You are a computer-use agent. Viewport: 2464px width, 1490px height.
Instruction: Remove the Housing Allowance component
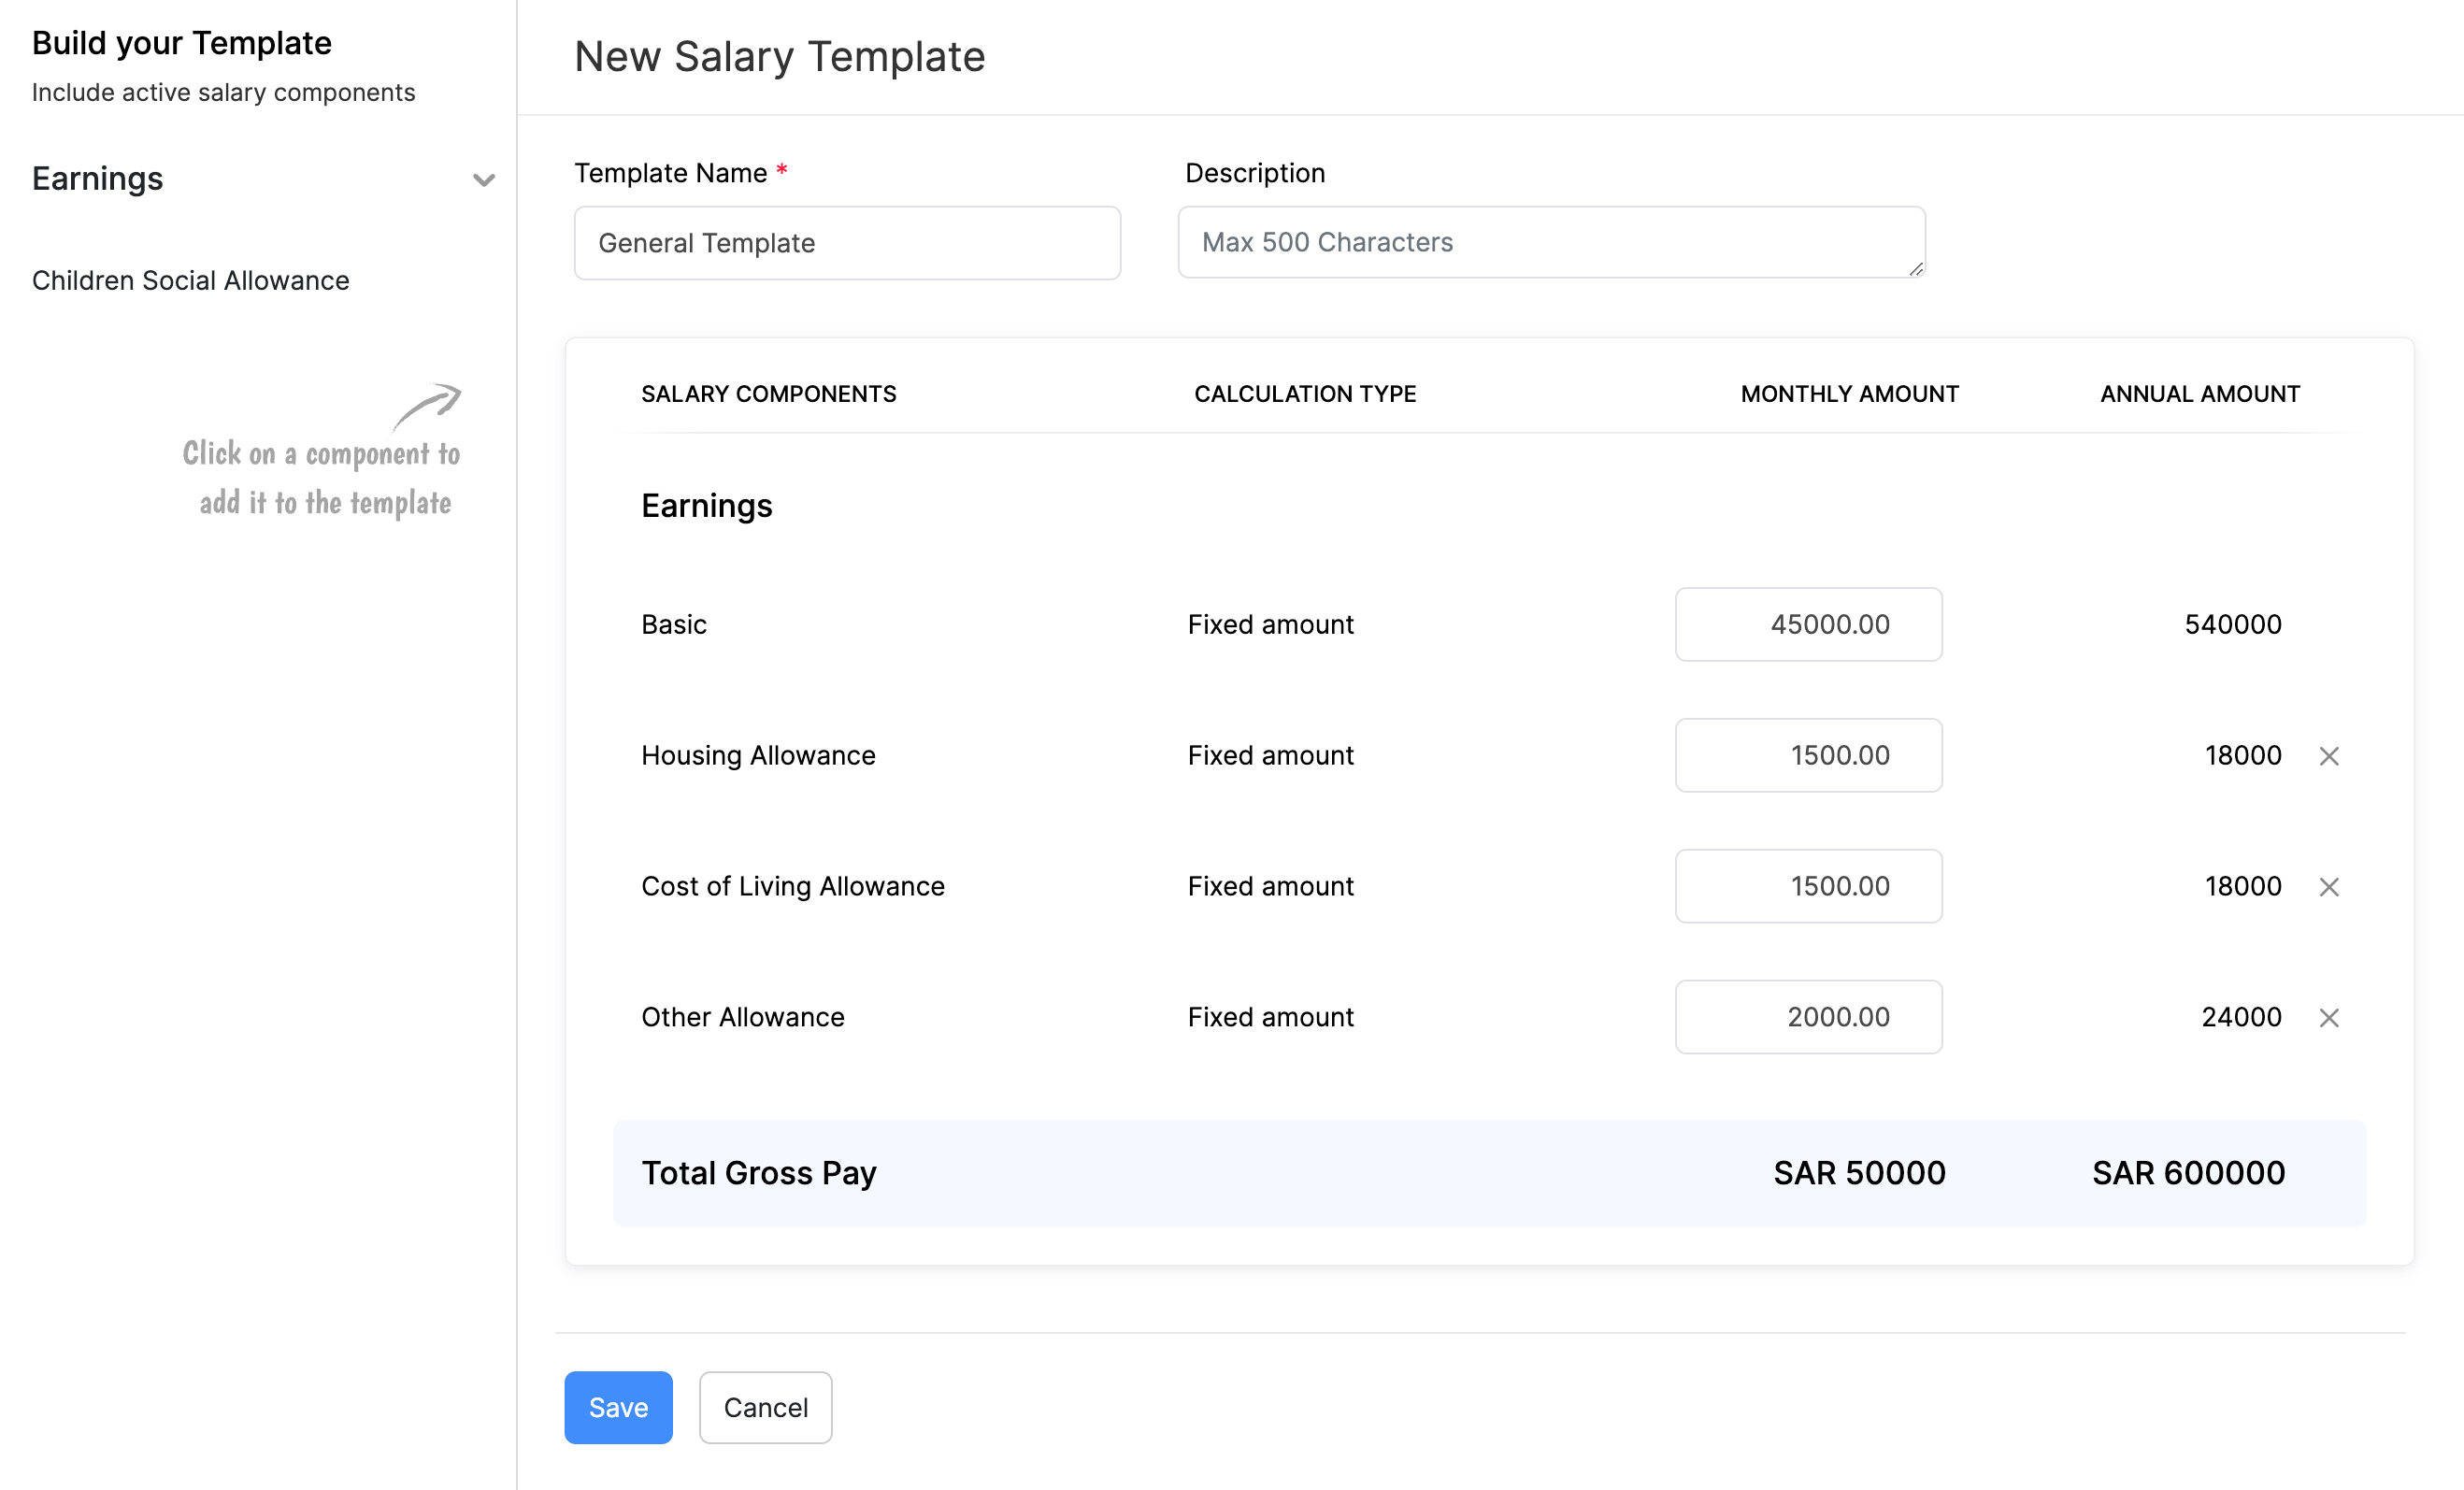tap(2330, 756)
